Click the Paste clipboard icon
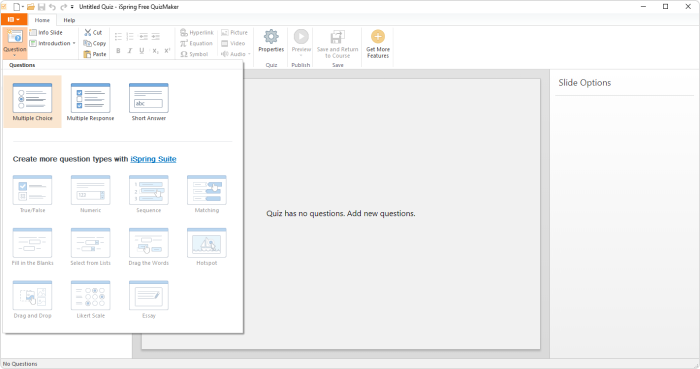 (x=87, y=54)
